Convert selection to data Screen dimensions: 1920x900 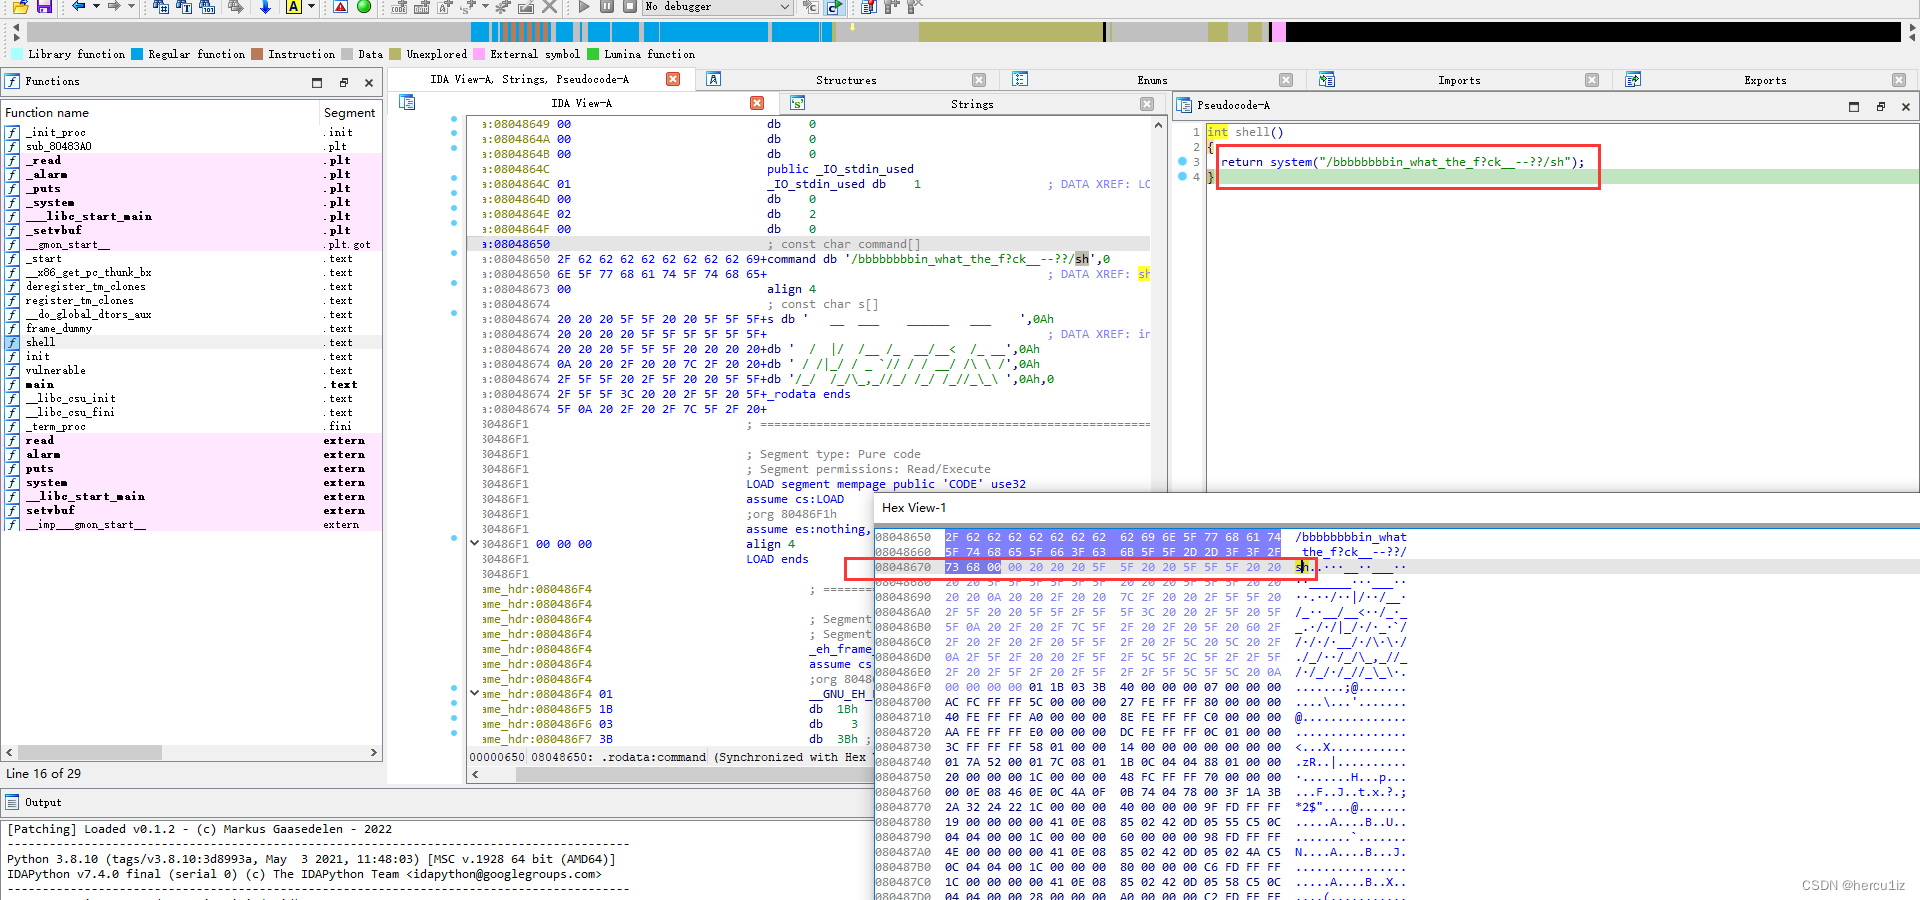[x=422, y=8]
